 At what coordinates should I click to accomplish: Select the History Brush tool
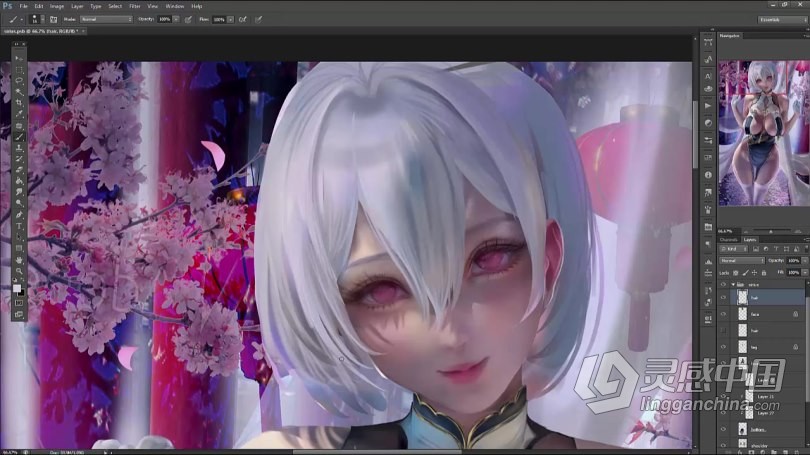tap(19, 159)
